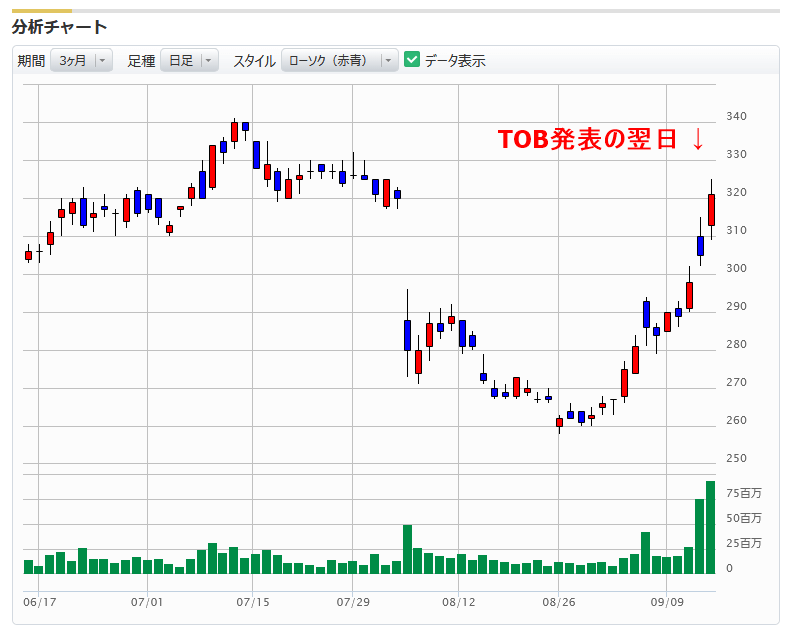This screenshot has width=789, height=634.
Task: Click the 期間 label
Action: (x=31, y=61)
